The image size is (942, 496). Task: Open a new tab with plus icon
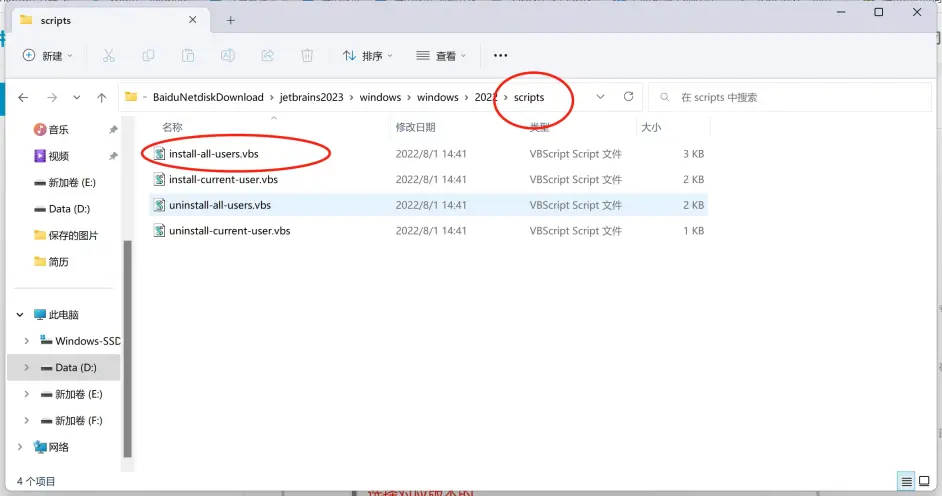coord(231,20)
